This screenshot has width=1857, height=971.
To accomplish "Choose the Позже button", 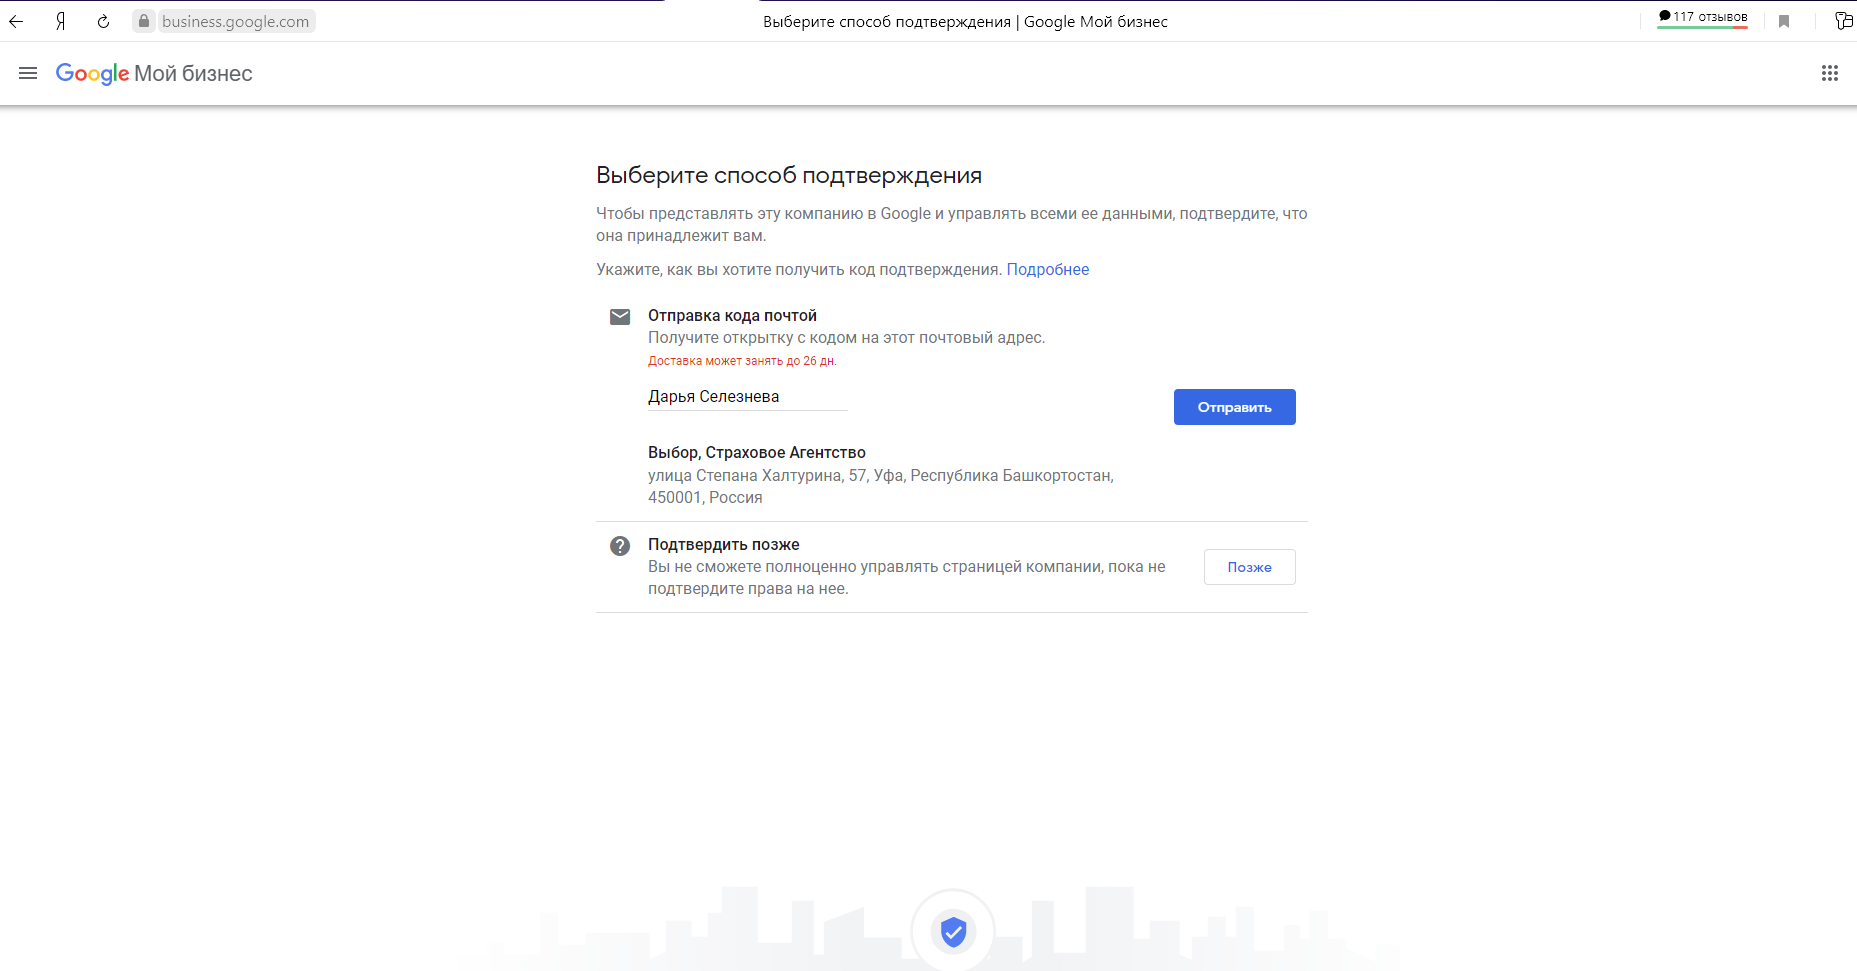I will [1249, 567].
